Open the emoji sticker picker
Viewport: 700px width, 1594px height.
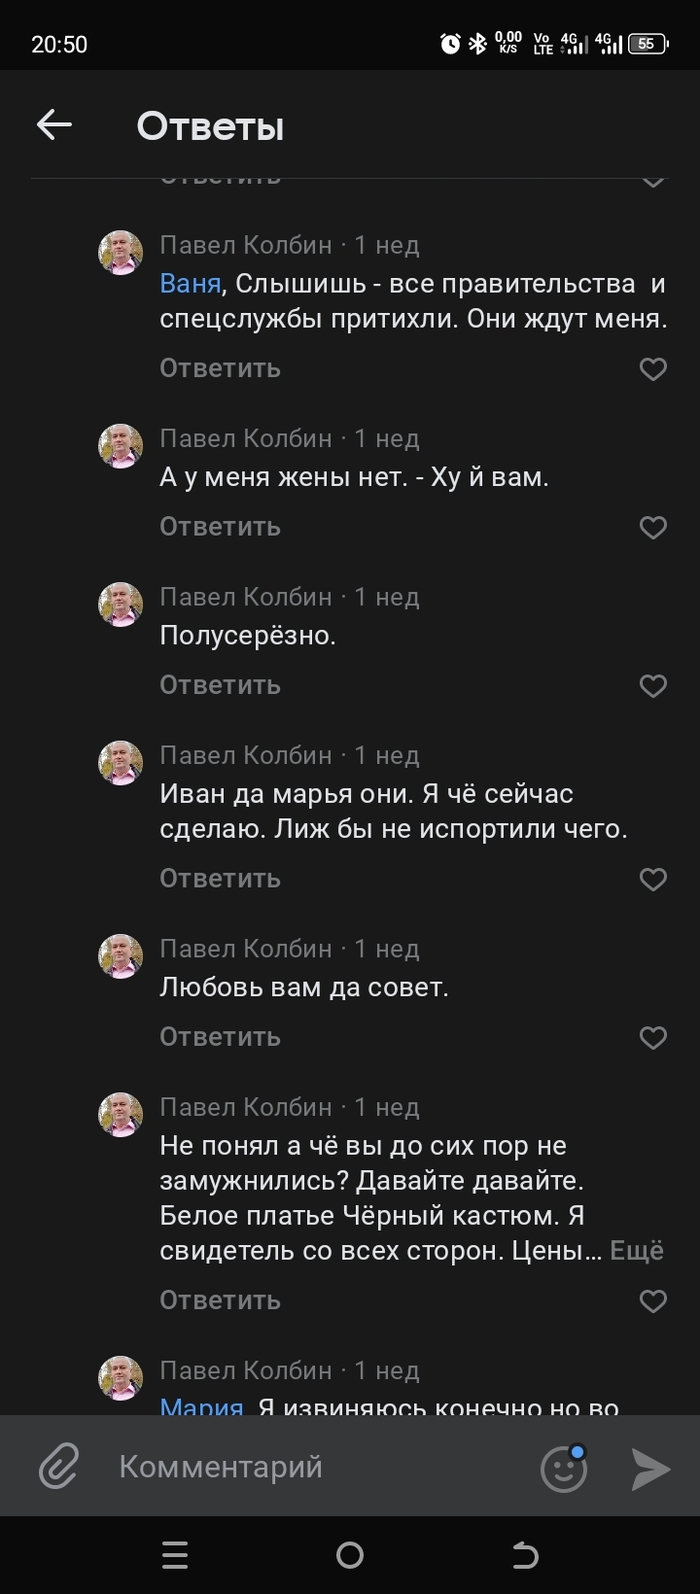point(564,1468)
